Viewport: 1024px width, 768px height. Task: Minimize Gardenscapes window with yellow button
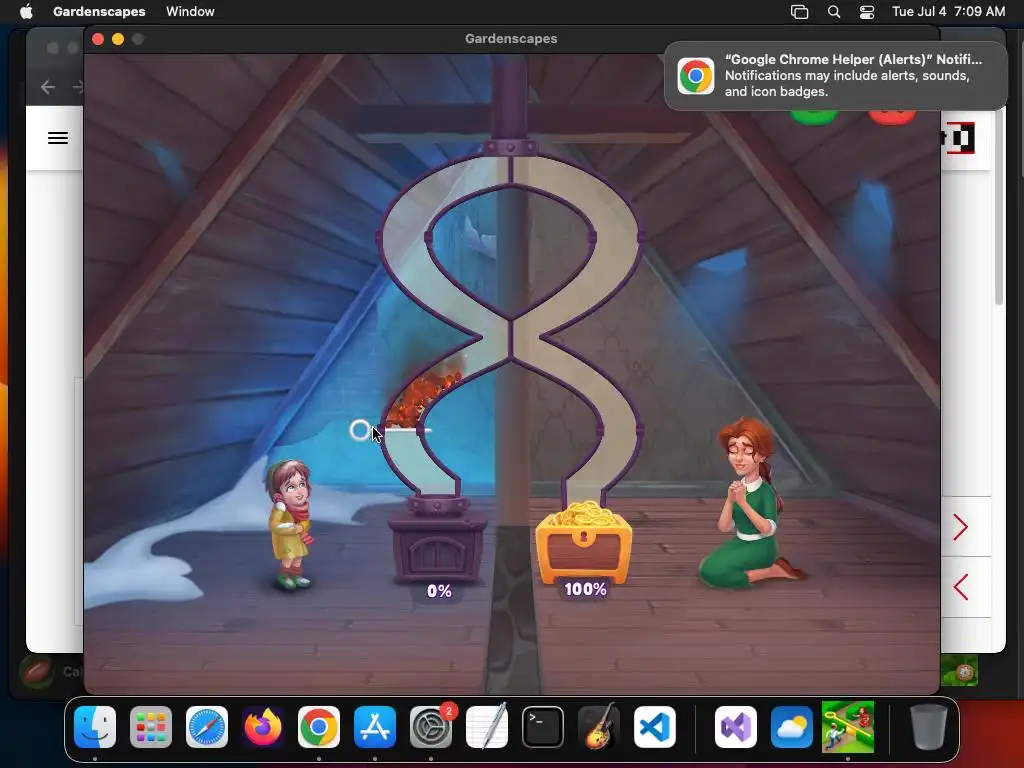(118, 39)
